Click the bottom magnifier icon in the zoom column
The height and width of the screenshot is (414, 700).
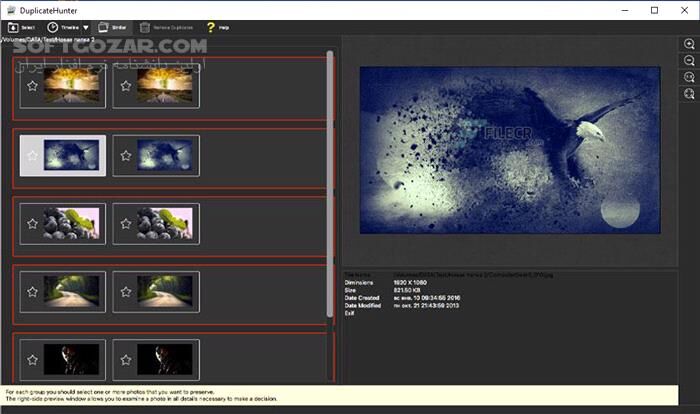click(689, 94)
